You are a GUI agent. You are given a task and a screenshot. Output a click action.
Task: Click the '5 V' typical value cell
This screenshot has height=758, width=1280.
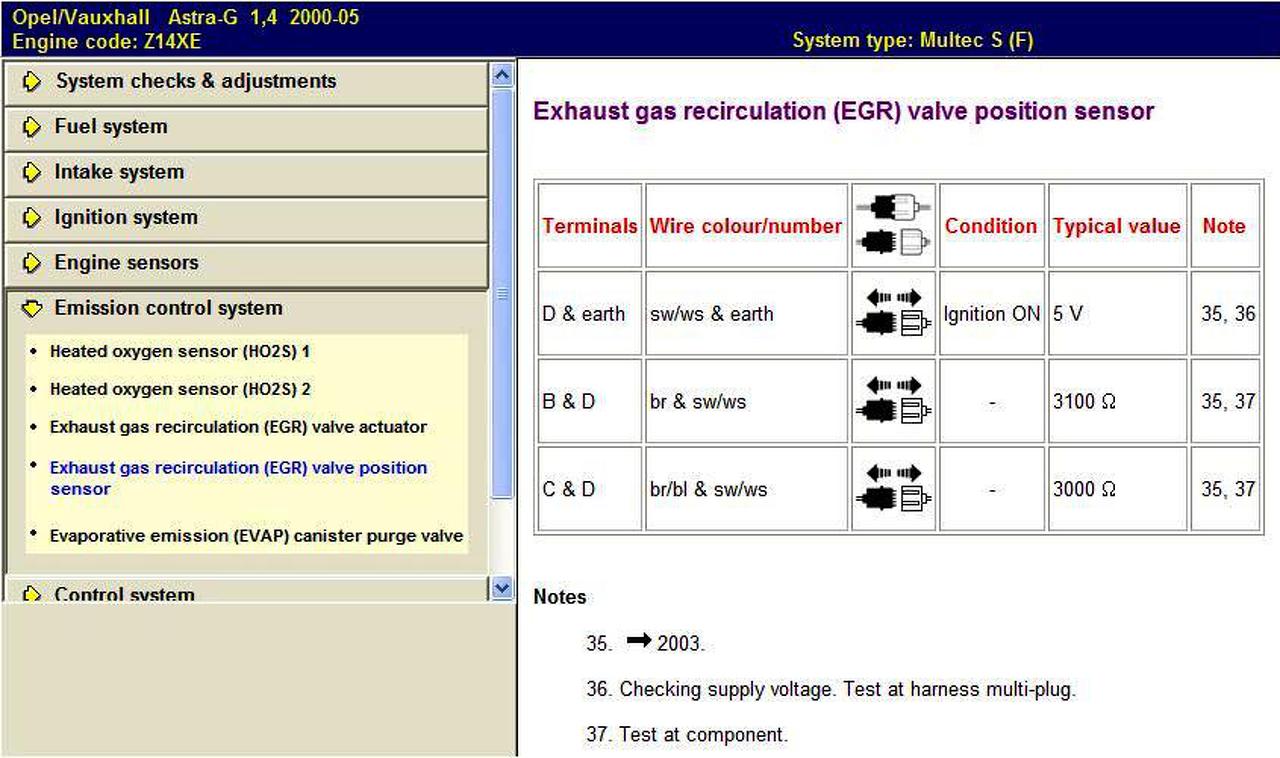[x=1117, y=314]
